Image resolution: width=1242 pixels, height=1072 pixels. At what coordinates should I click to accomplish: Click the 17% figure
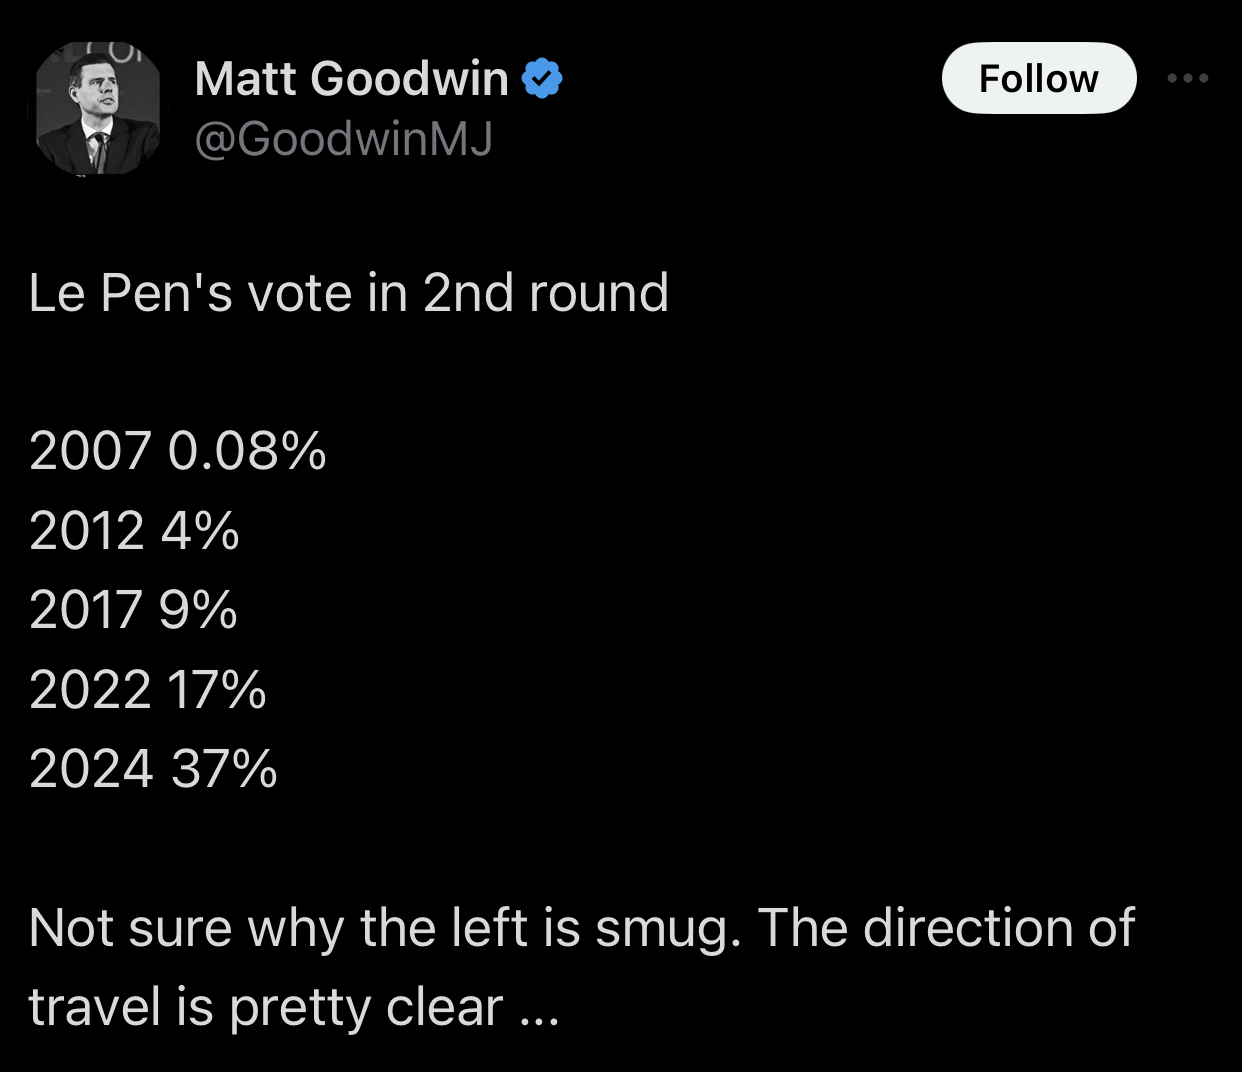click(217, 690)
